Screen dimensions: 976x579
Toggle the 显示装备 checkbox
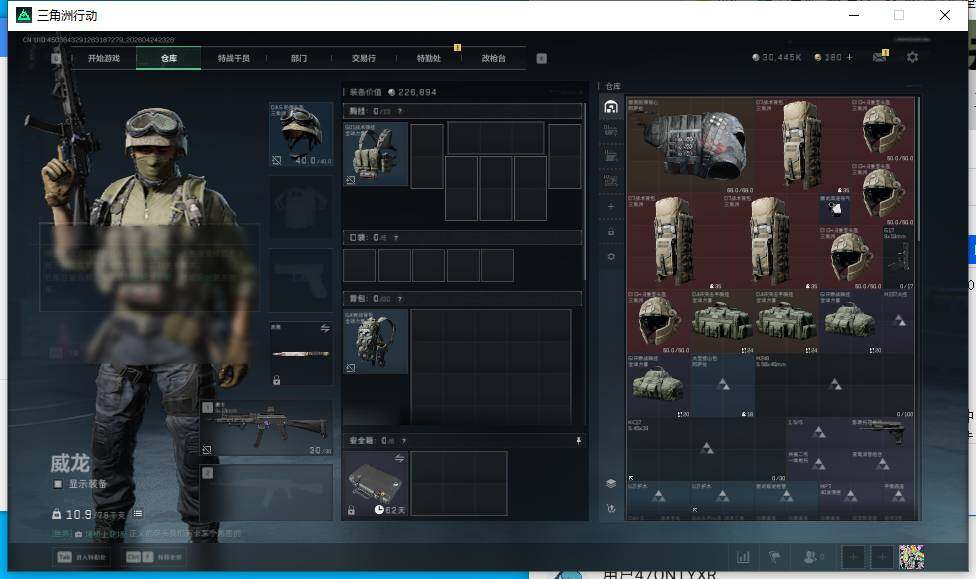(58, 484)
